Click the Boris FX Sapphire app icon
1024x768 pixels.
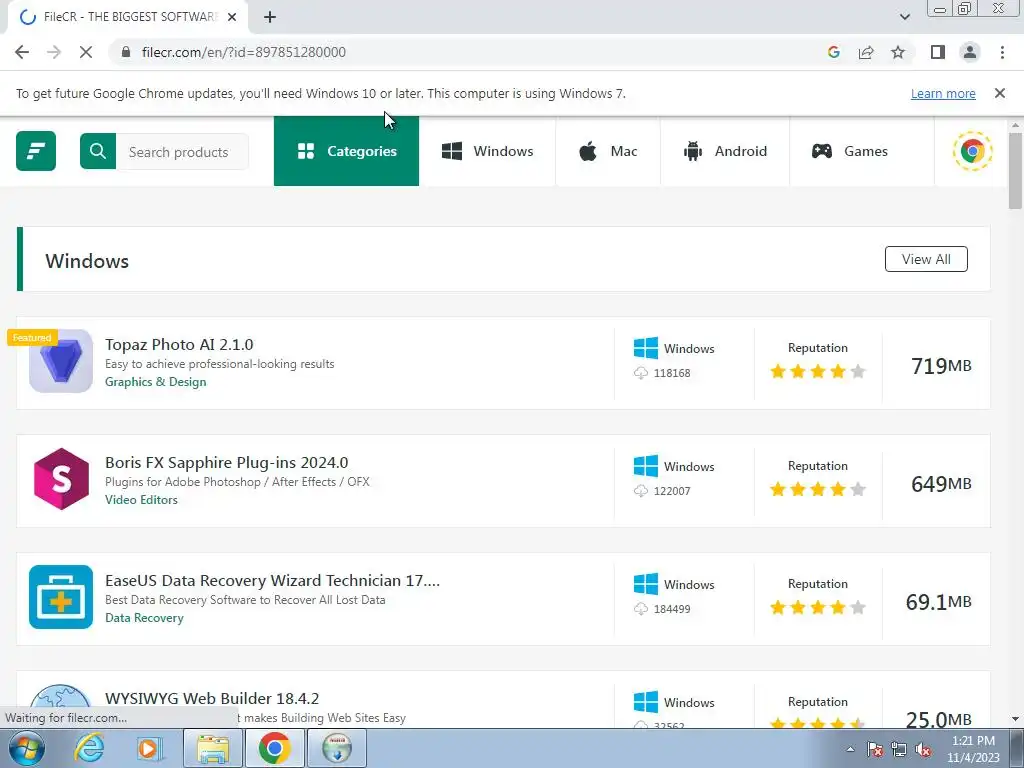(61, 479)
